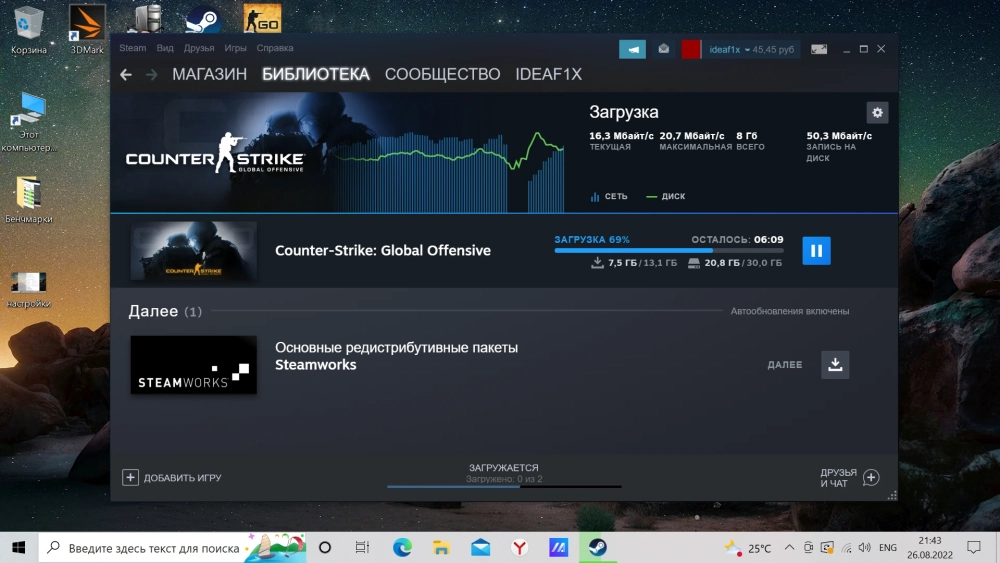
Task: Switch Steam to Big Picture mode
Action: point(819,49)
